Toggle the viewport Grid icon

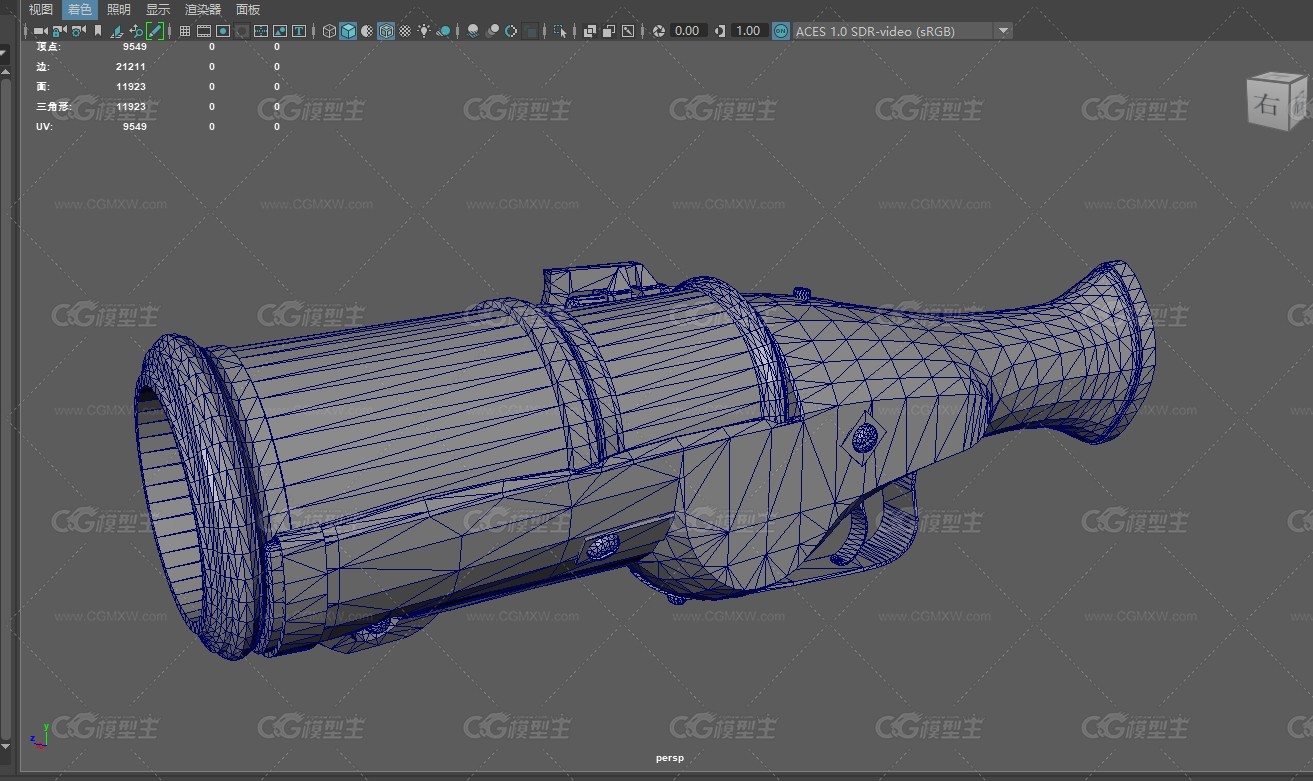click(184, 31)
